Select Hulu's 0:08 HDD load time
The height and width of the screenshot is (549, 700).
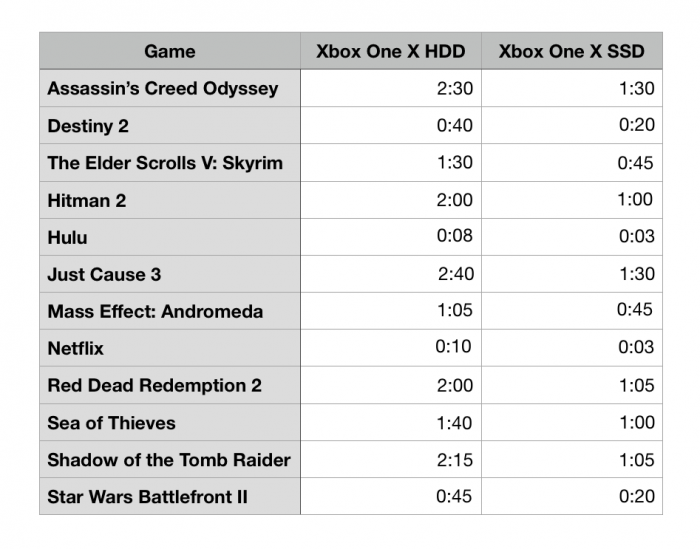click(455, 237)
